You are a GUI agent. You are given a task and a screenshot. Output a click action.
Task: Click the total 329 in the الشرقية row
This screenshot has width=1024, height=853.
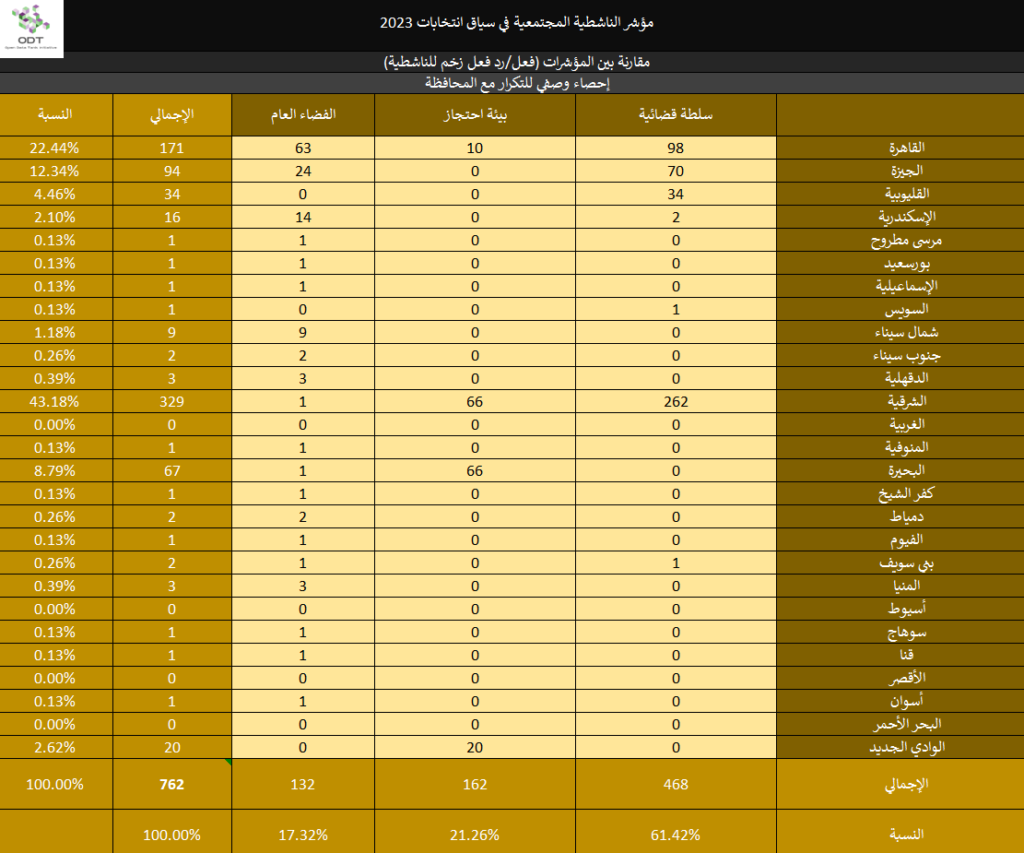(x=172, y=402)
